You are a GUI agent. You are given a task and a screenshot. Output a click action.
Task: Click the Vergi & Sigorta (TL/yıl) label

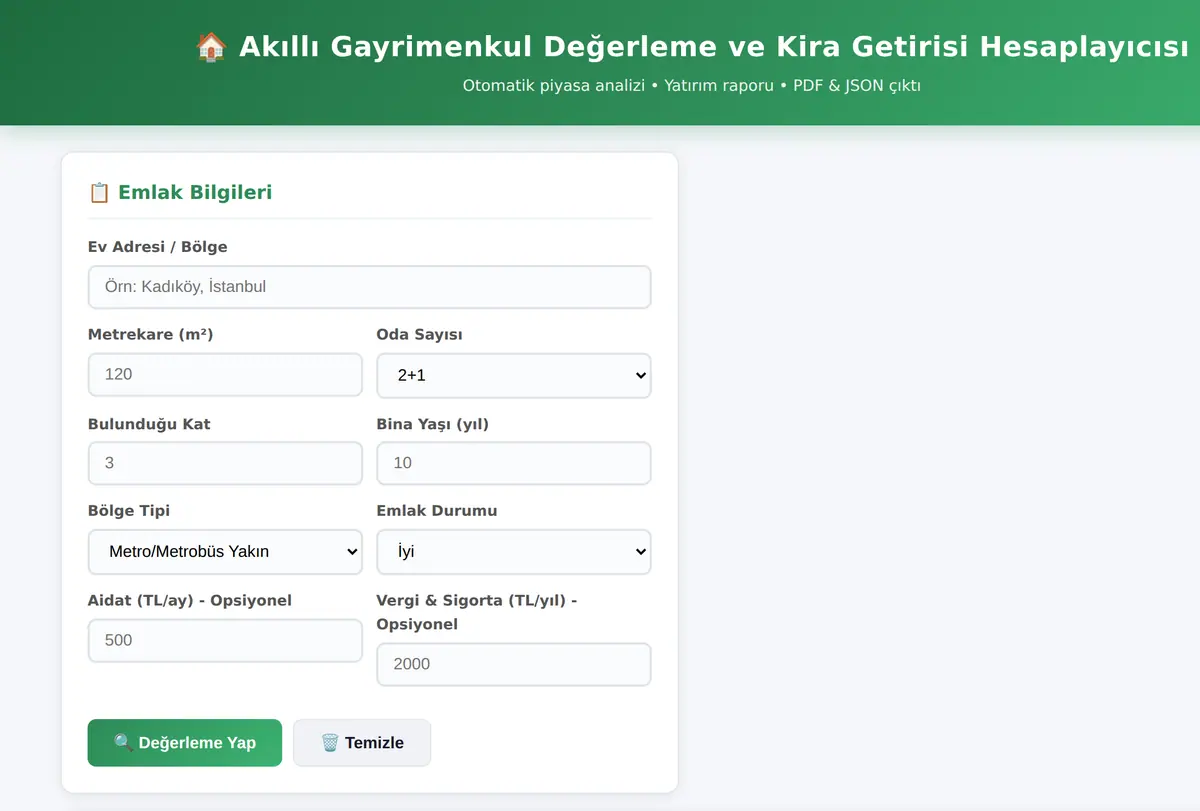pyautogui.click(x=478, y=612)
